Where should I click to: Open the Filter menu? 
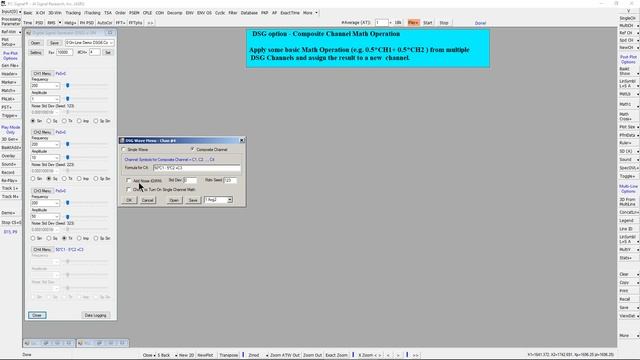[x=233, y=13]
